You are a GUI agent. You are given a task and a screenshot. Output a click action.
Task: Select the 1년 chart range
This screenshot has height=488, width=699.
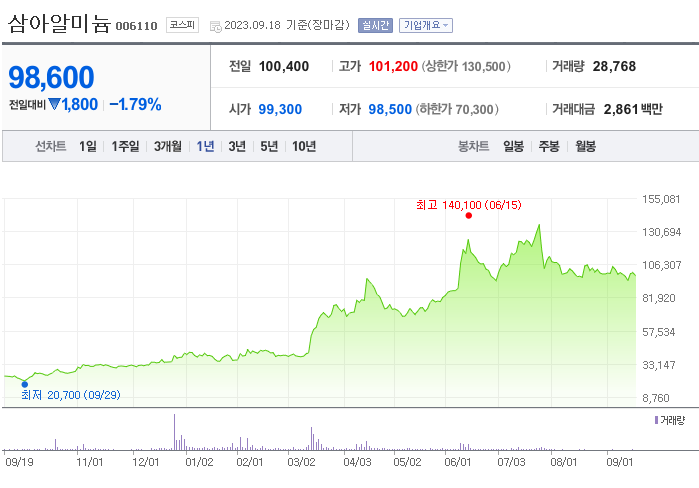tap(206, 146)
